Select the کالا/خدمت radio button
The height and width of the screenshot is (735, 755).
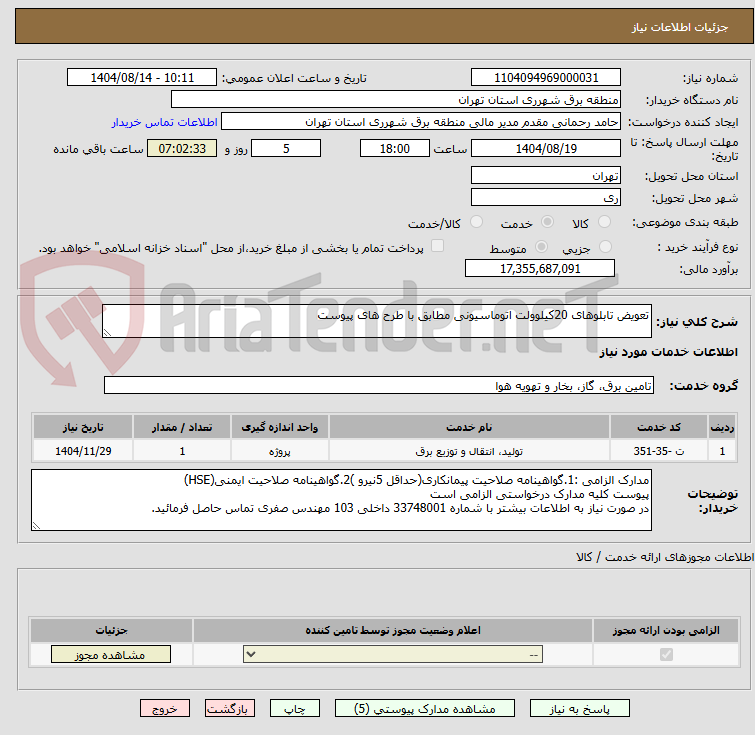coord(476,222)
